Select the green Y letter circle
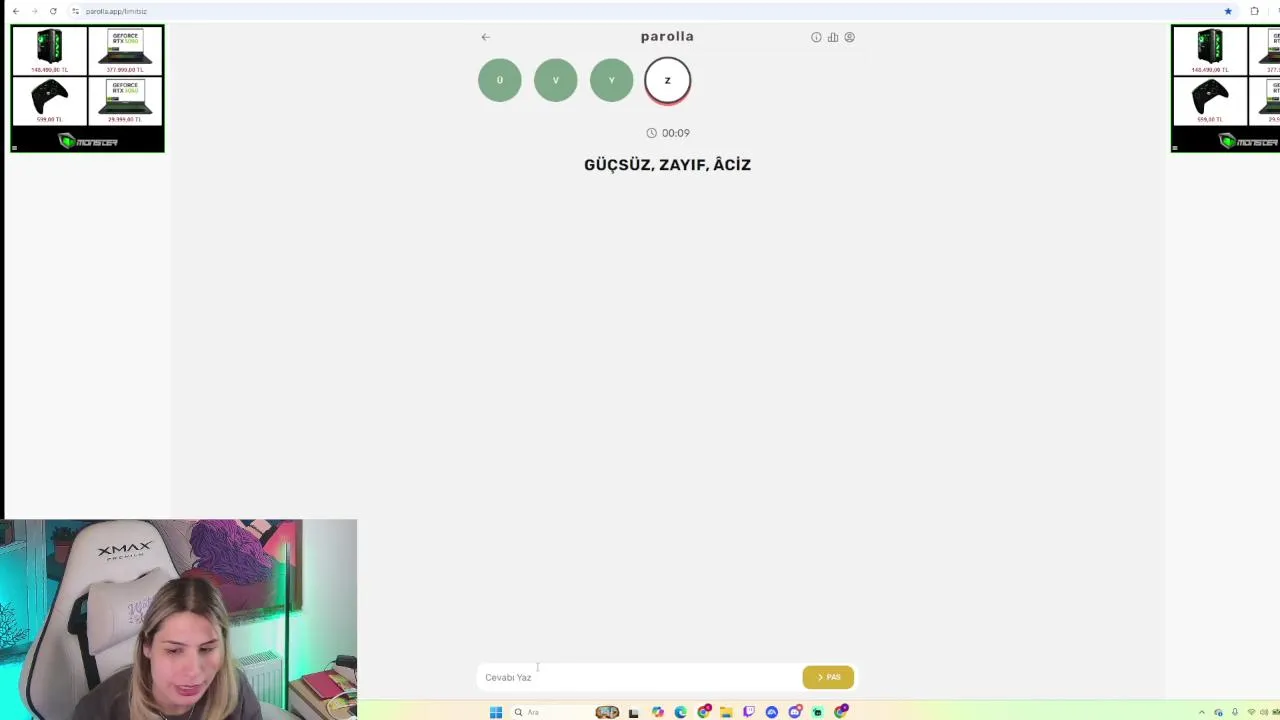The image size is (1280, 720). pos(612,80)
